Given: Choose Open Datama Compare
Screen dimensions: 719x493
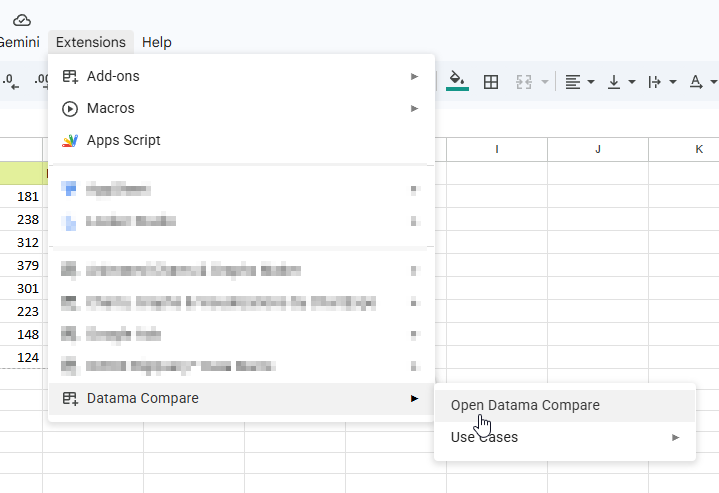Looking at the screenshot, I should 564,405.
